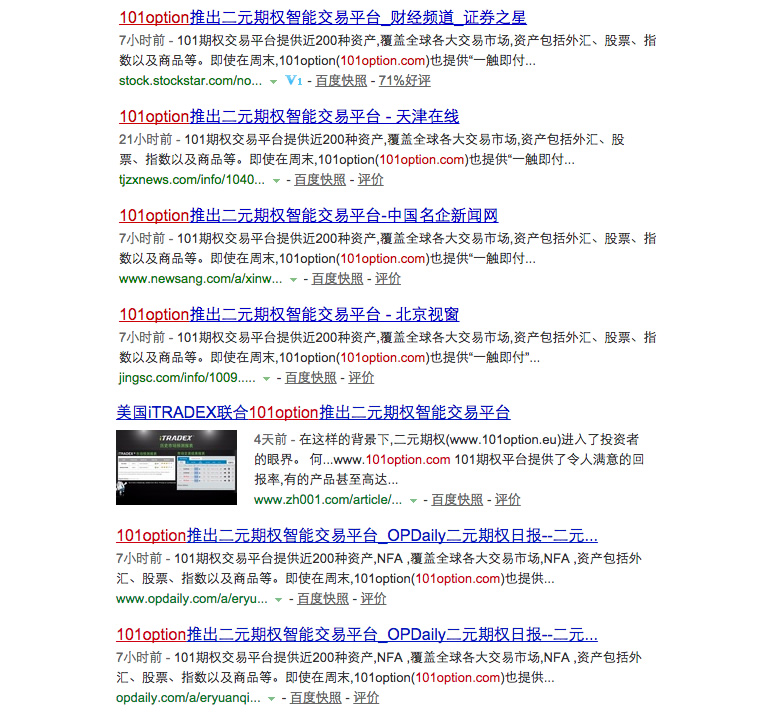Expand arrow next to tjzxnews.com URL

pos(276,181)
